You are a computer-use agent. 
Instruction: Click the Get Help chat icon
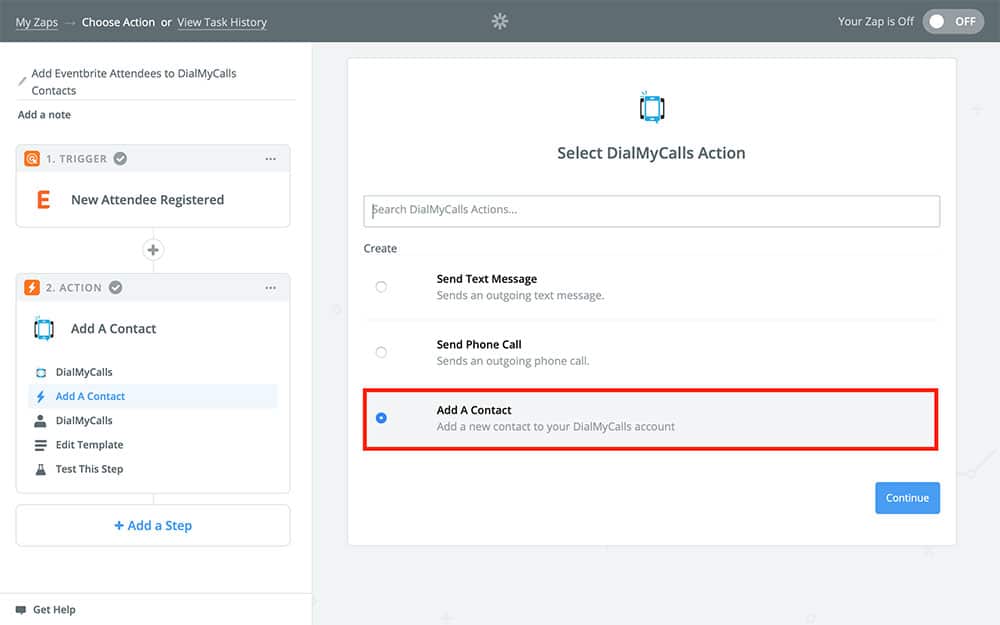[x=20, y=610]
